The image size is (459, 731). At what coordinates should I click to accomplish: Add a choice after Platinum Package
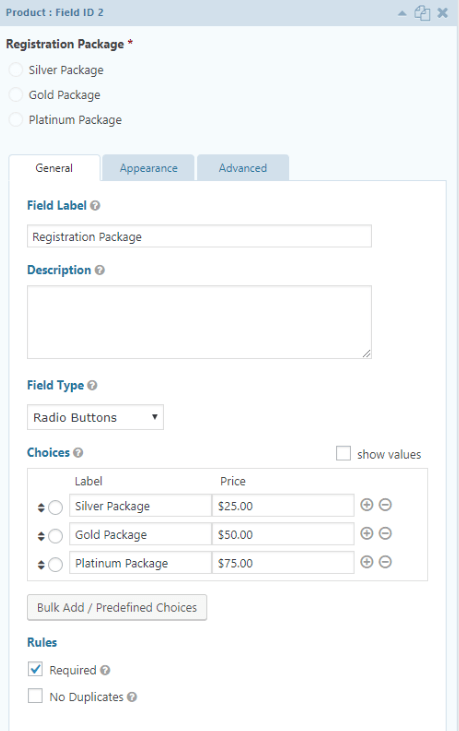point(367,562)
